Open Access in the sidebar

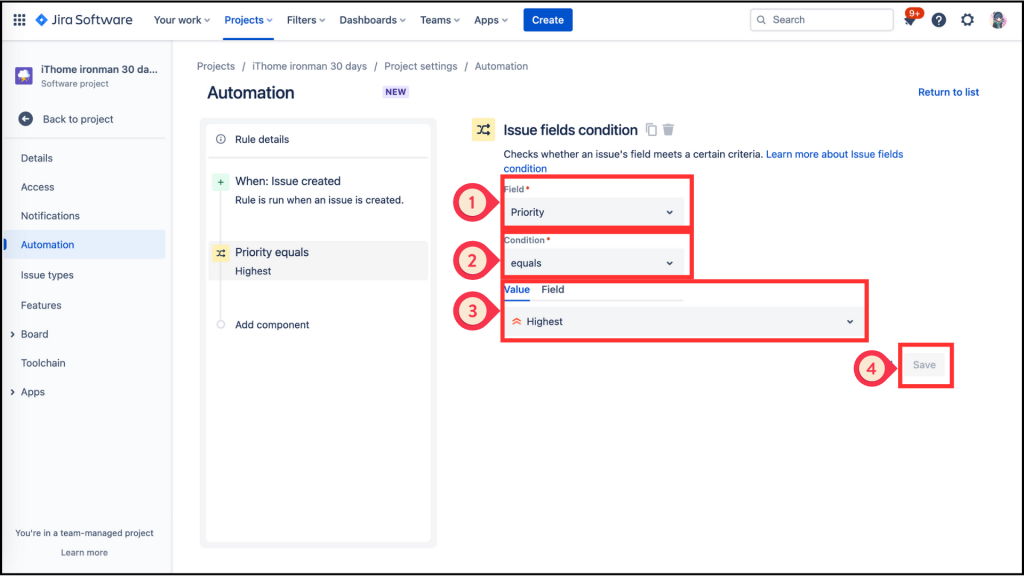tap(37, 187)
